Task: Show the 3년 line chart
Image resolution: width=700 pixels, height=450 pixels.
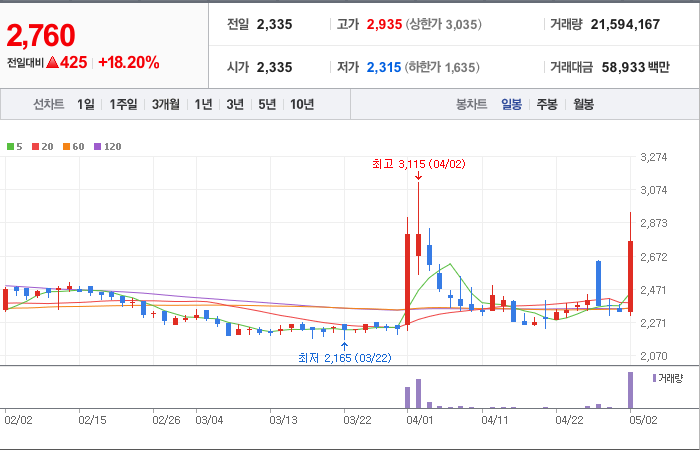Action: coord(235,104)
